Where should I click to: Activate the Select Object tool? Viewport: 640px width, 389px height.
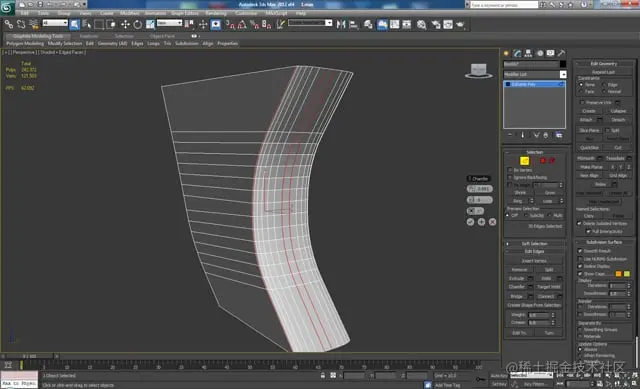74,24
